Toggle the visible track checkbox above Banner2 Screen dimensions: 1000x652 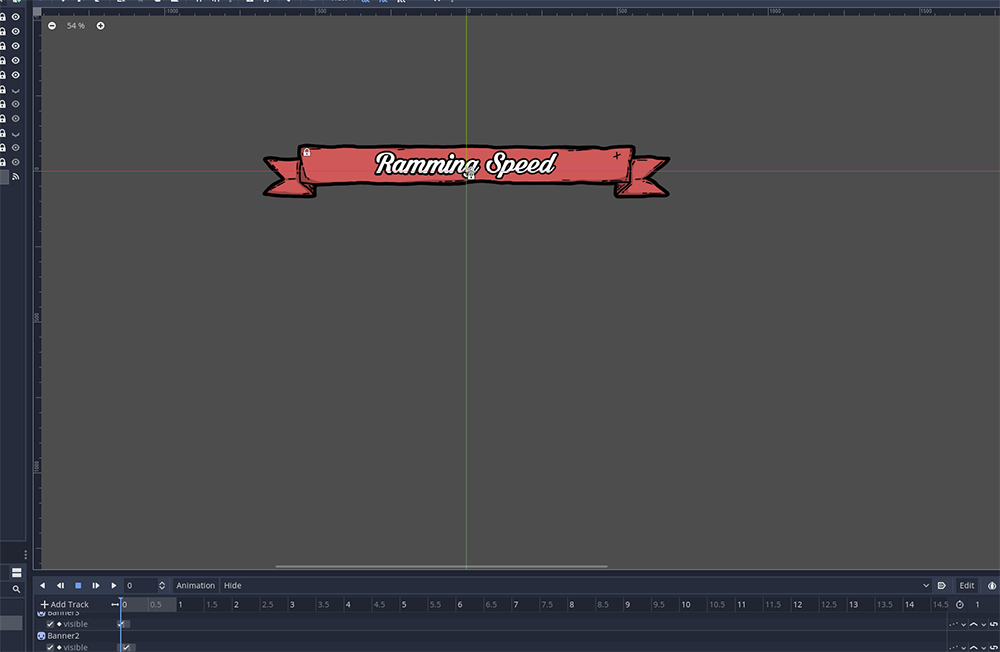point(51,624)
